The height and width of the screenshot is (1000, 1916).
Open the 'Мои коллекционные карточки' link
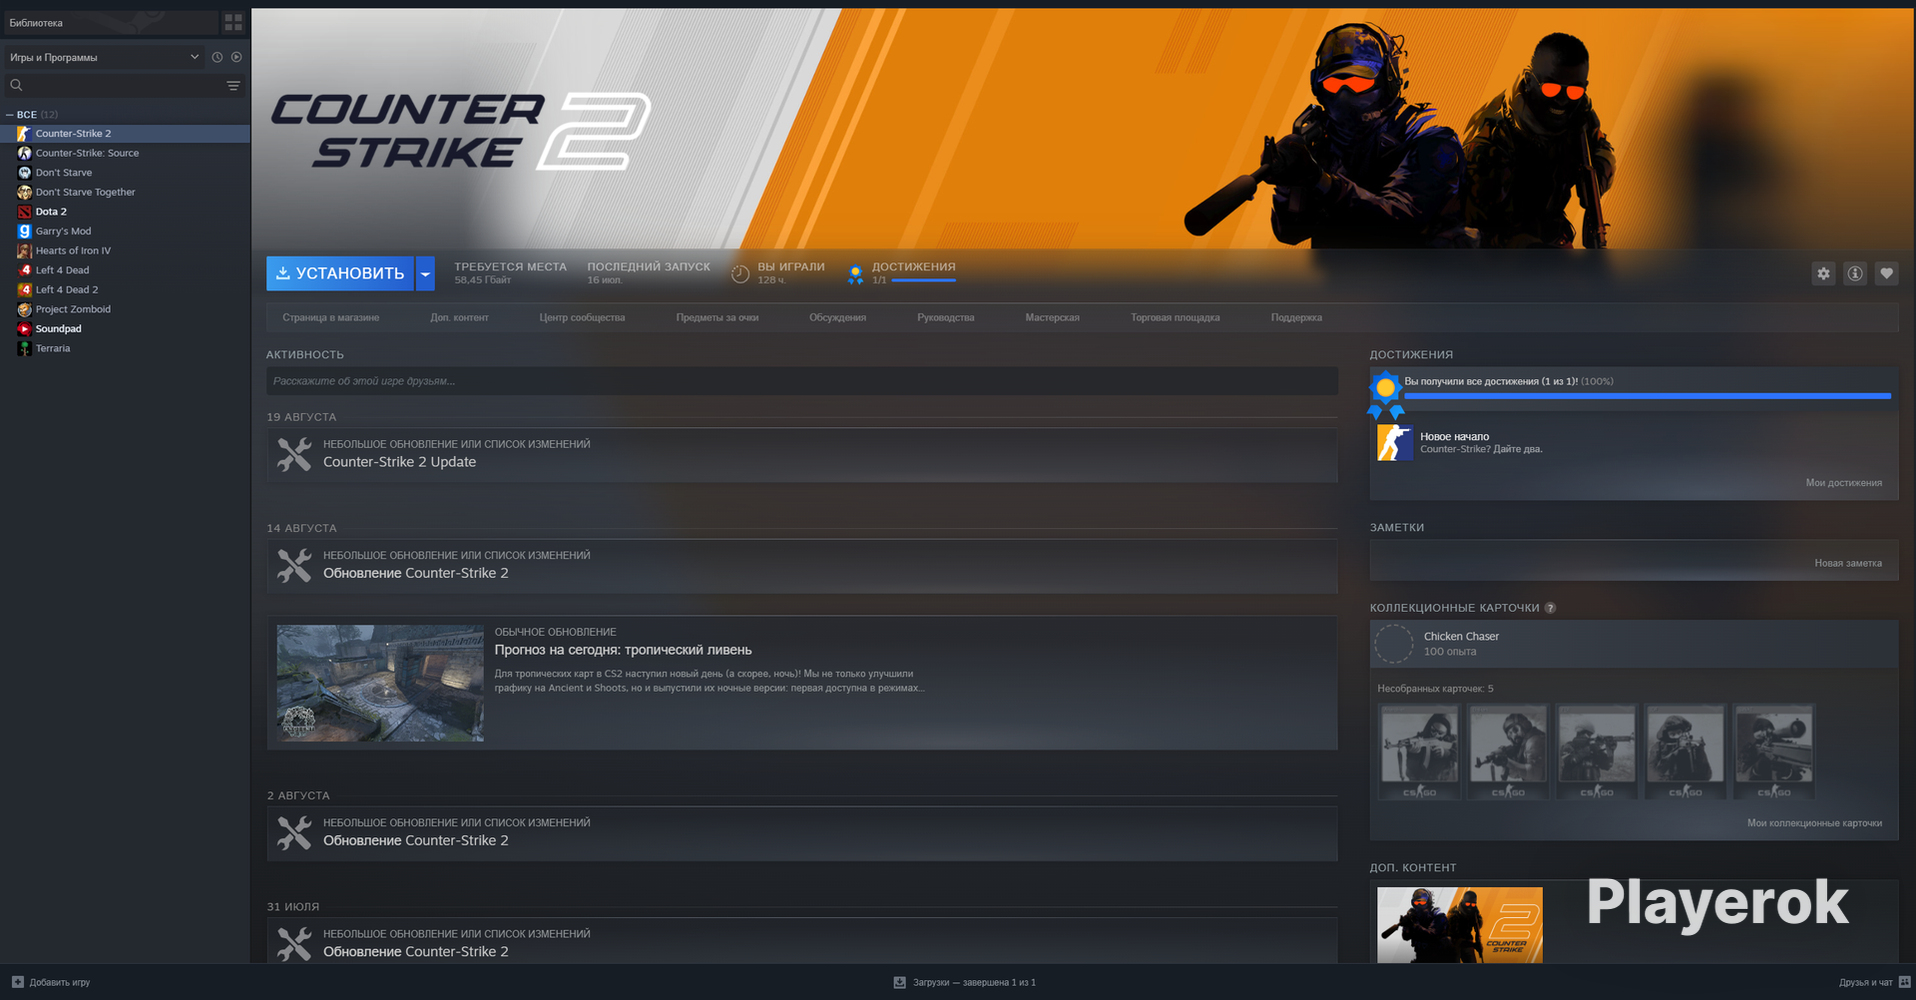tap(1814, 823)
